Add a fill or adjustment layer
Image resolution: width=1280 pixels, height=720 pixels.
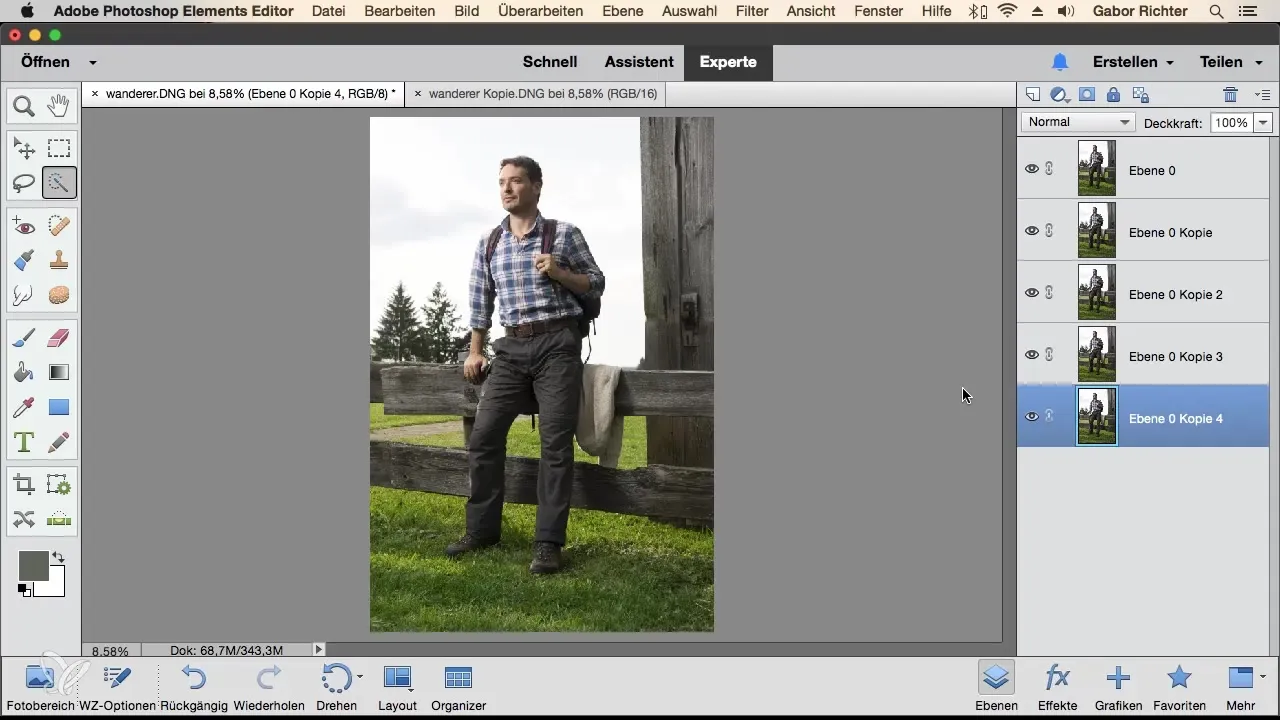1060,95
